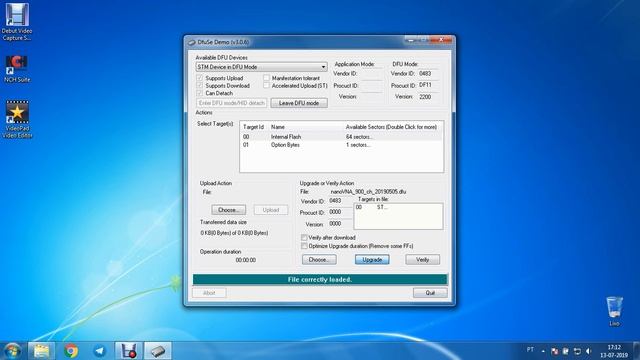Select target 00 in Targets in file list
Viewport: 640px width, 360px height.
click(398, 207)
